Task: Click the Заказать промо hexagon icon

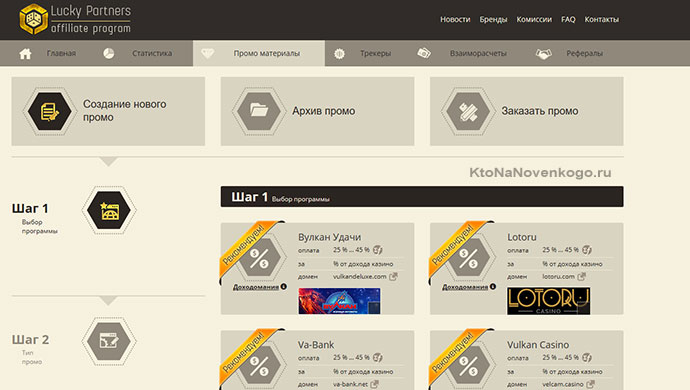Action: click(468, 111)
